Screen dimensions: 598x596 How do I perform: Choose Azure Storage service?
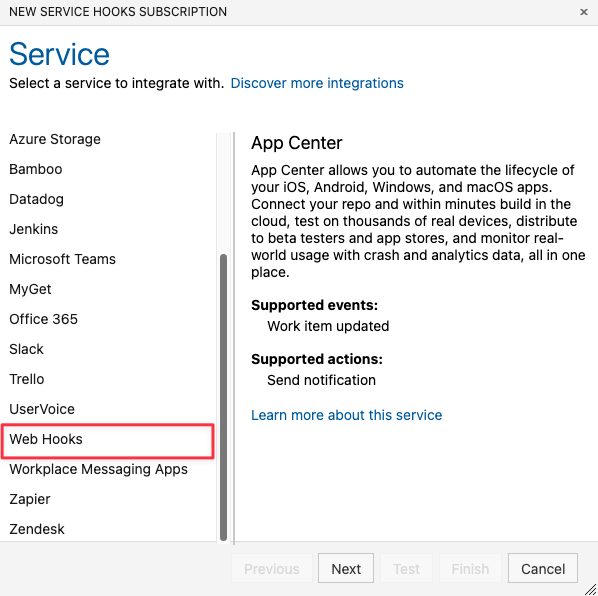pos(108,139)
